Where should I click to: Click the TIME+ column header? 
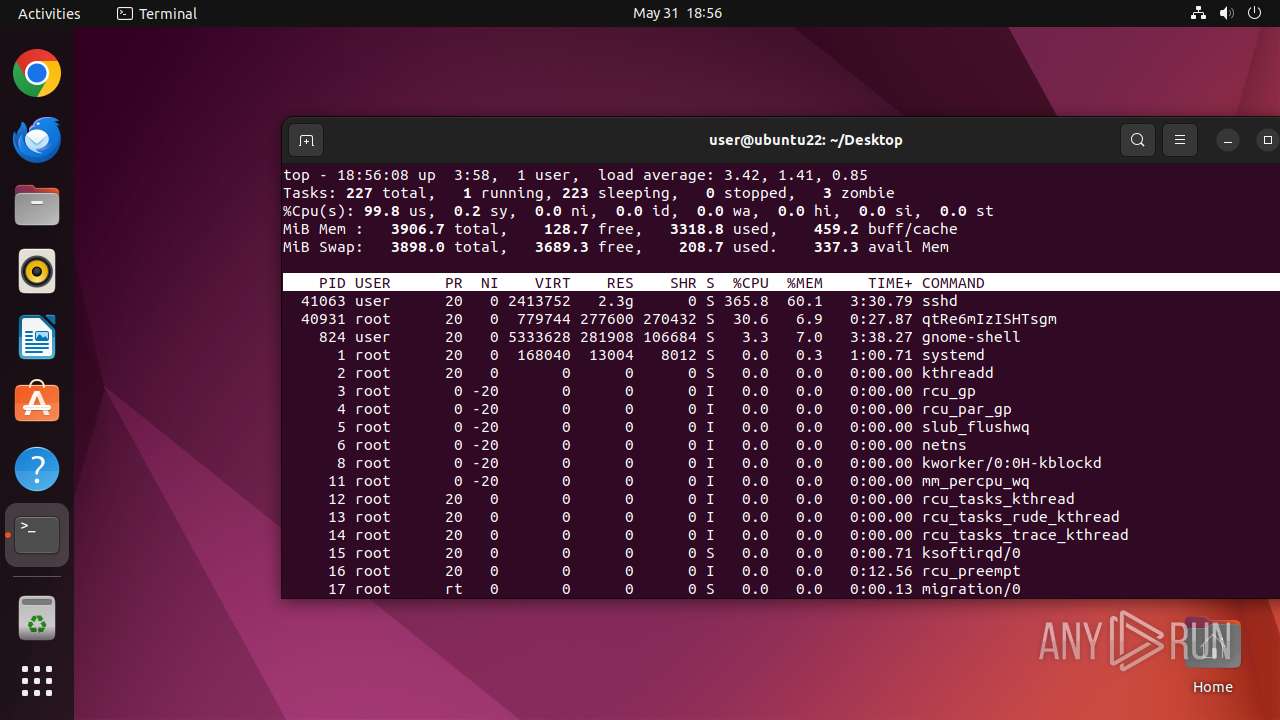pos(890,283)
